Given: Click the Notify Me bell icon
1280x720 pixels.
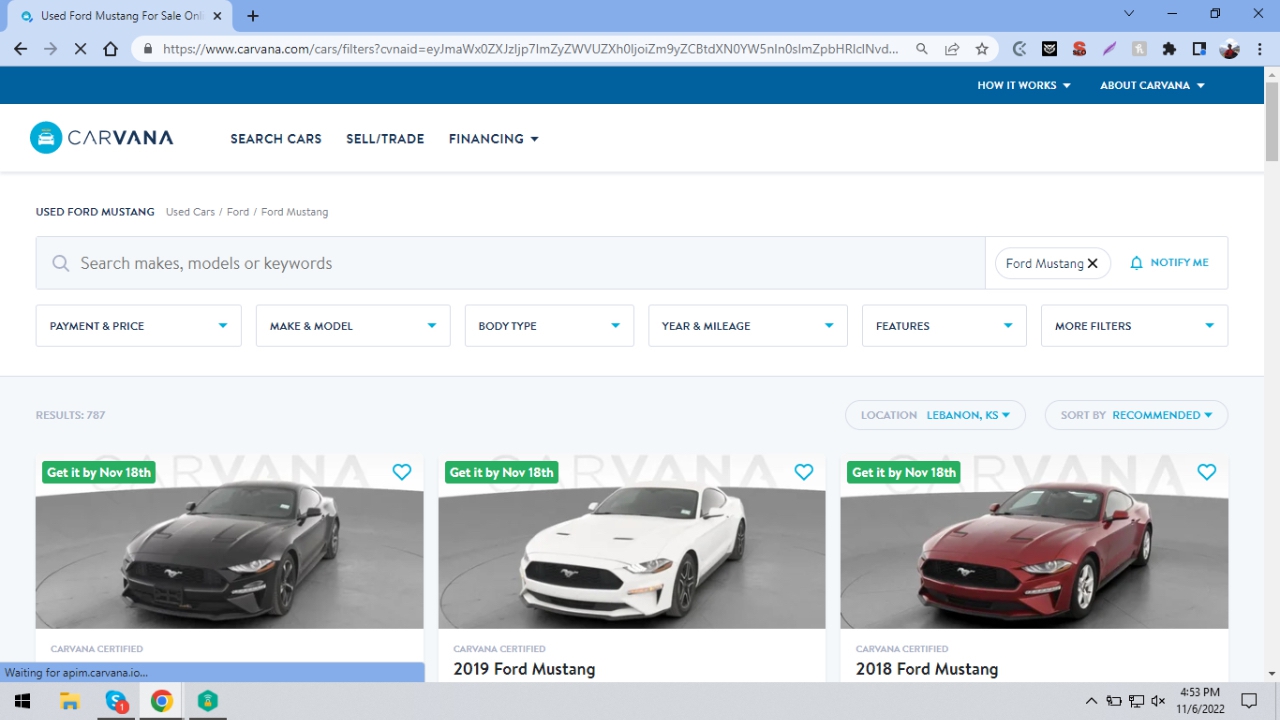Looking at the screenshot, I should [1136, 263].
